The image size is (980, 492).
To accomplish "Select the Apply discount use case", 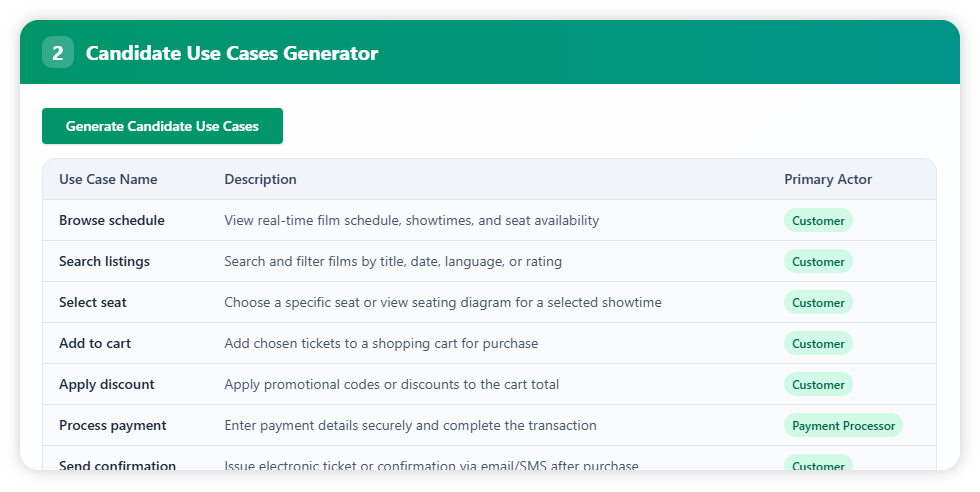I will click(107, 385).
